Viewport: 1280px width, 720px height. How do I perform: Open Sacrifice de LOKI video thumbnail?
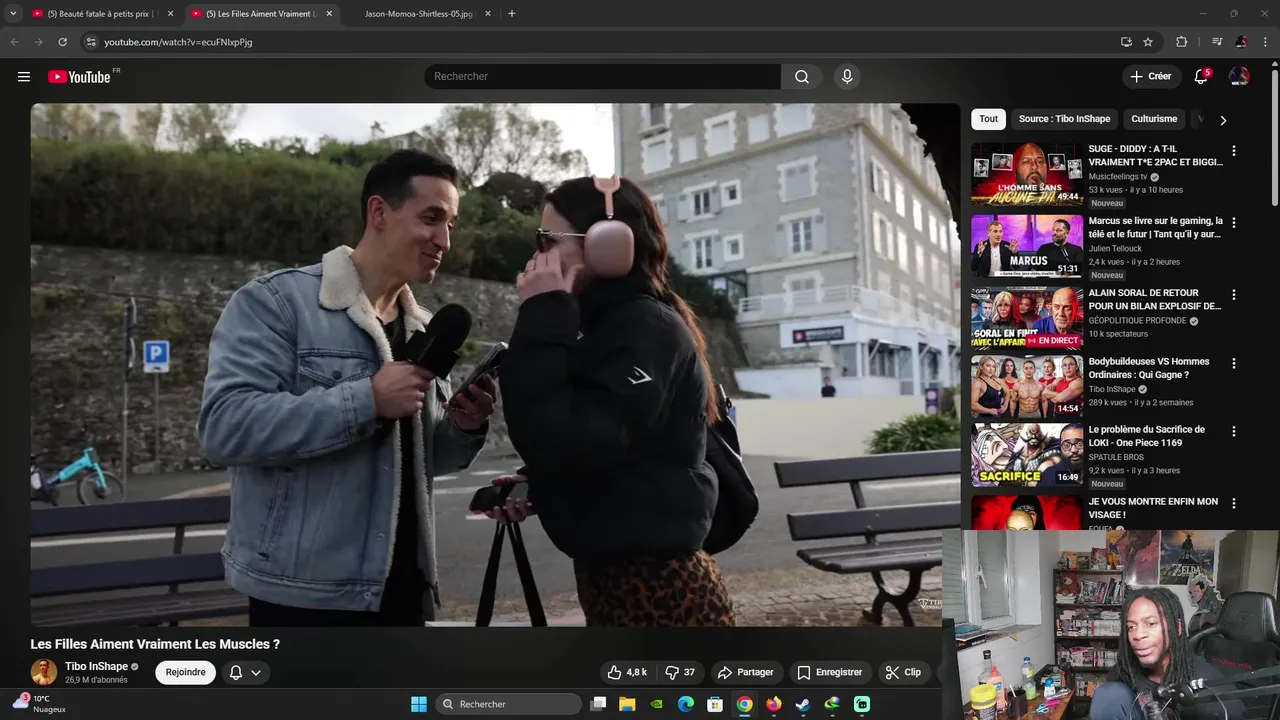coord(1027,454)
